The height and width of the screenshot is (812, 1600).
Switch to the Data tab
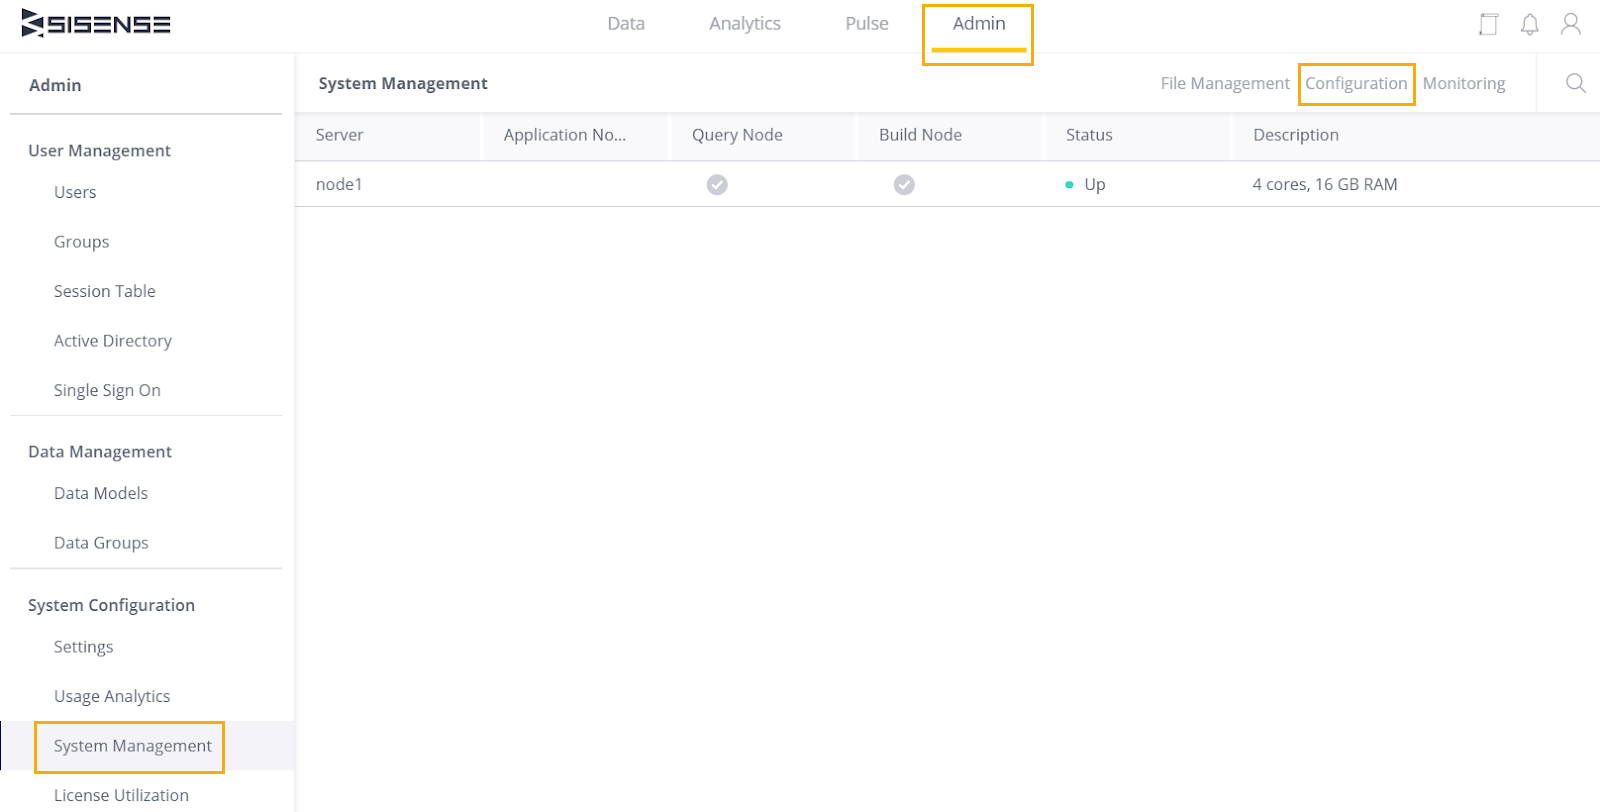pyautogui.click(x=626, y=24)
